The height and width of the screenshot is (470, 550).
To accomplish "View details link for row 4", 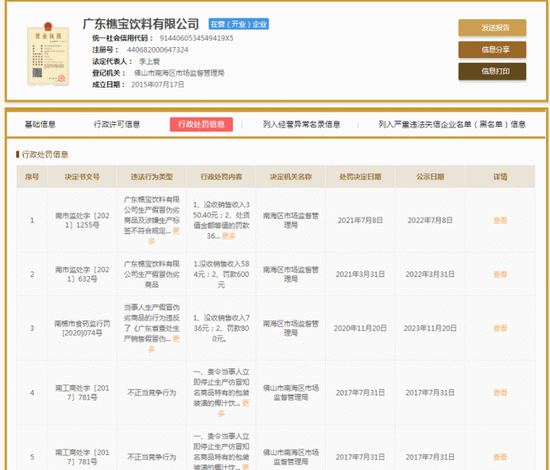I will coord(500,392).
